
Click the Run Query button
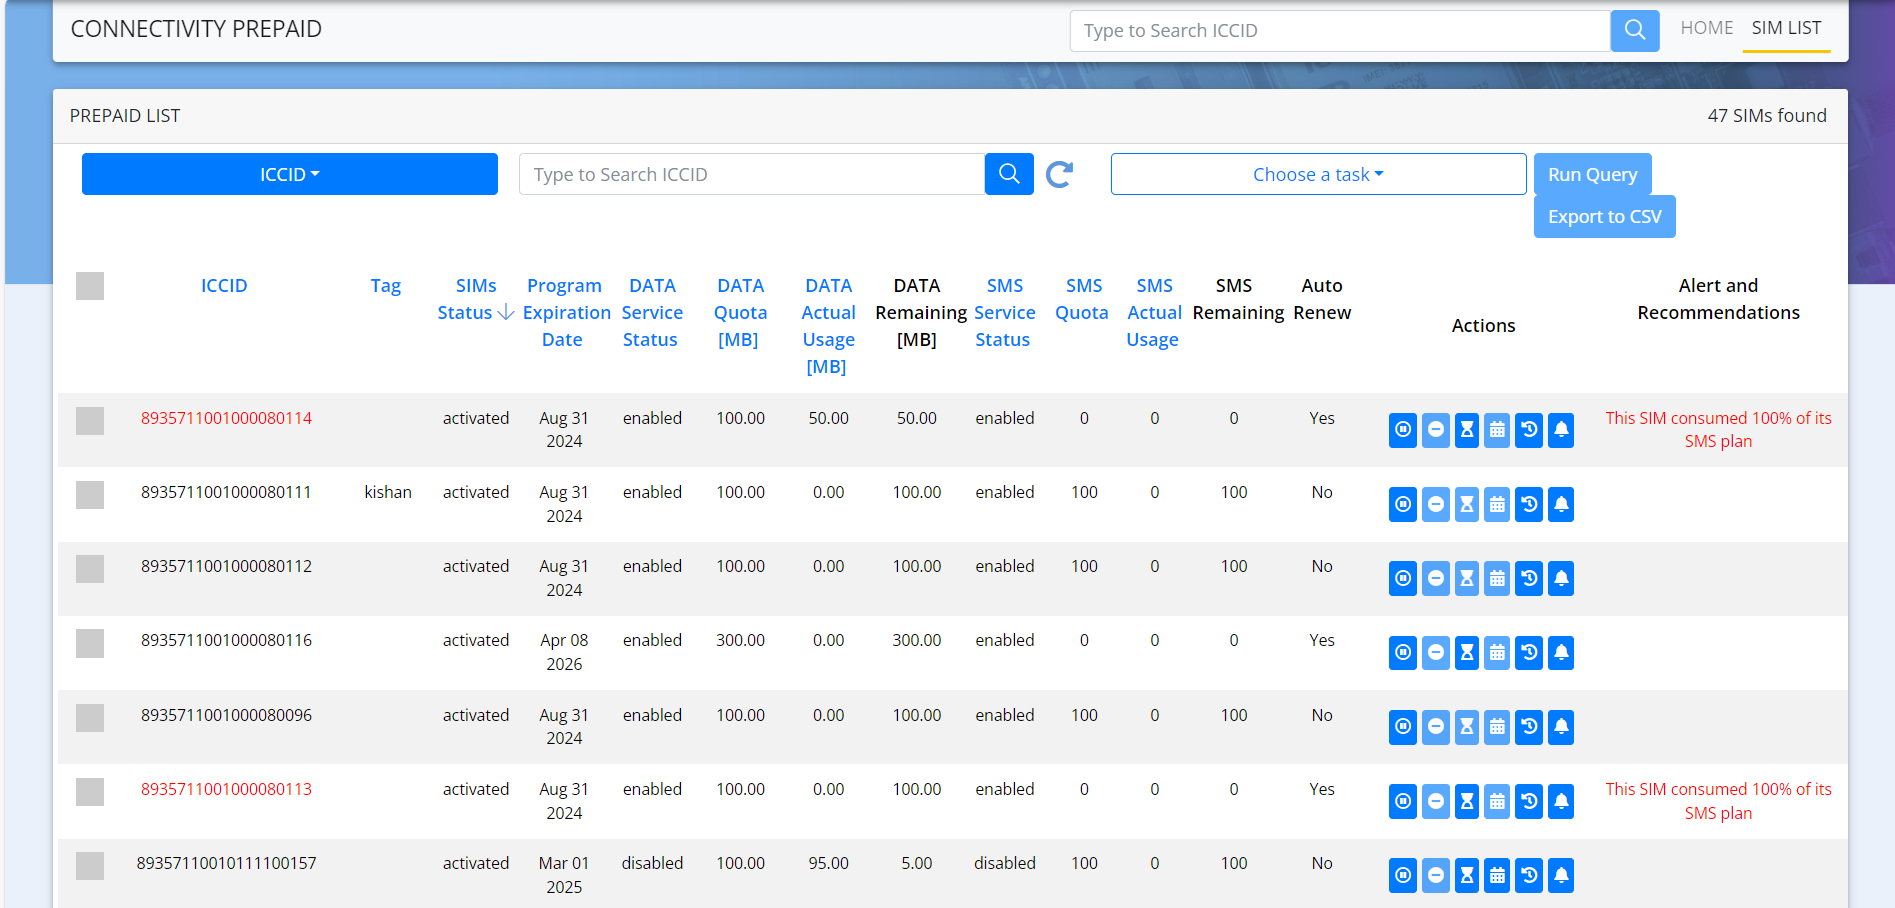point(1593,174)
